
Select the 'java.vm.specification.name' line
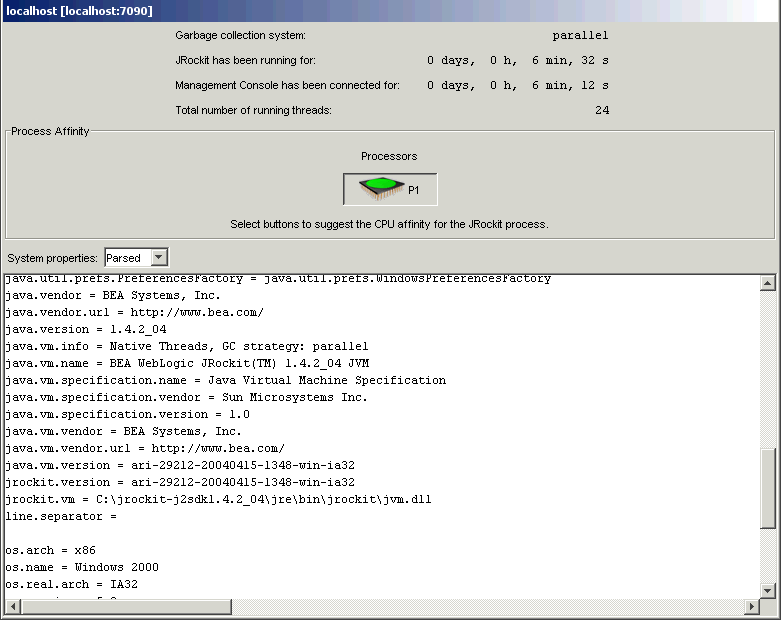pyautogui.click(x=226, y=380)
